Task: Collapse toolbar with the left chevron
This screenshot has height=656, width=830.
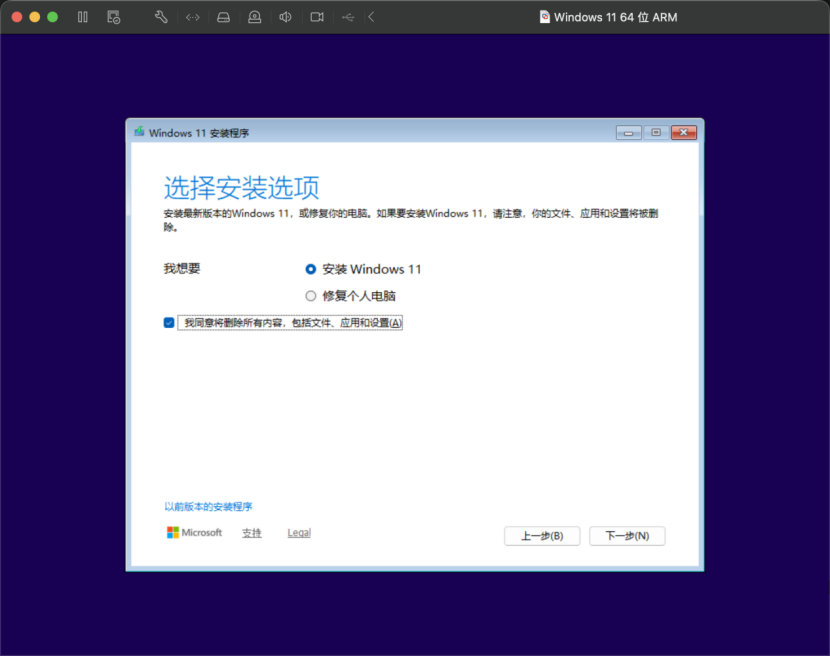Action: pyautogui.click(x=371, y=17)
